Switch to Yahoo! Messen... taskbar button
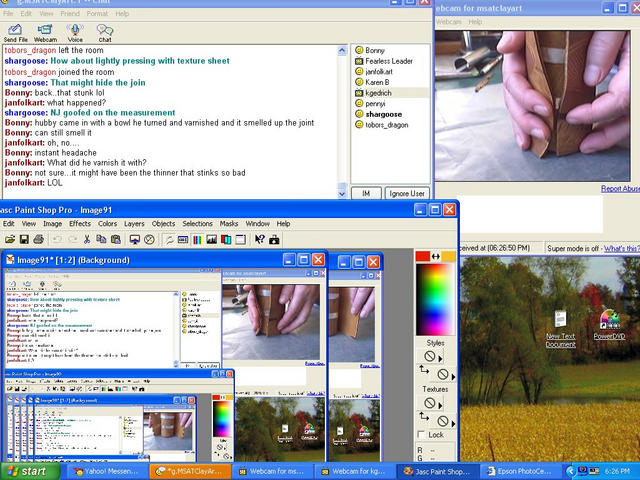 106,471
